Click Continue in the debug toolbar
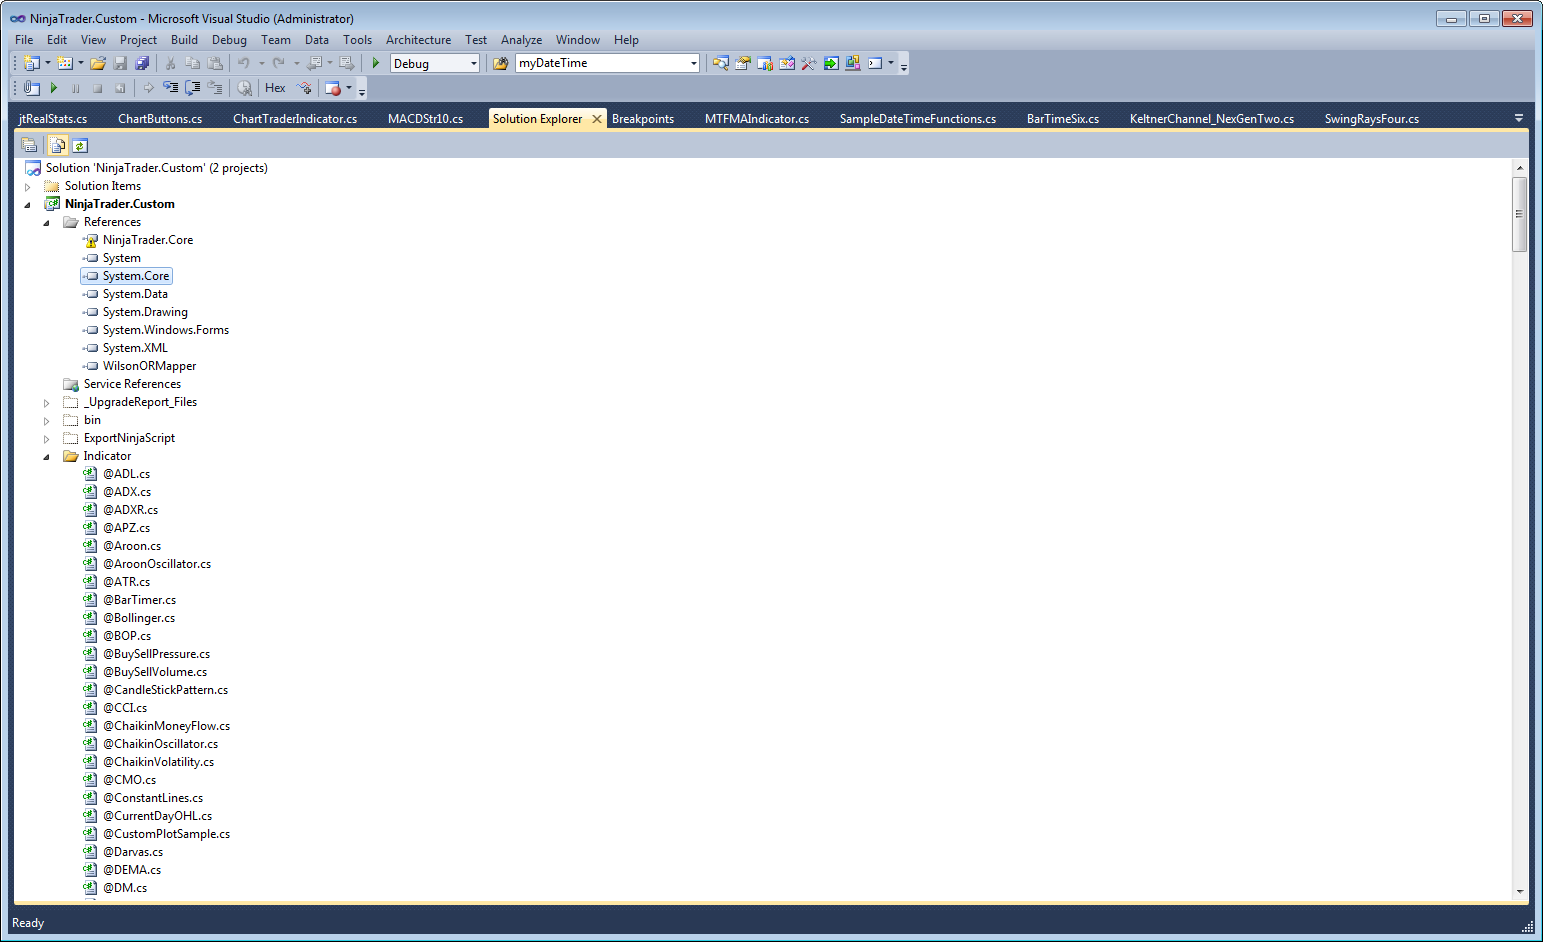This screenshot has height=942, width=1543. (54, 88)
